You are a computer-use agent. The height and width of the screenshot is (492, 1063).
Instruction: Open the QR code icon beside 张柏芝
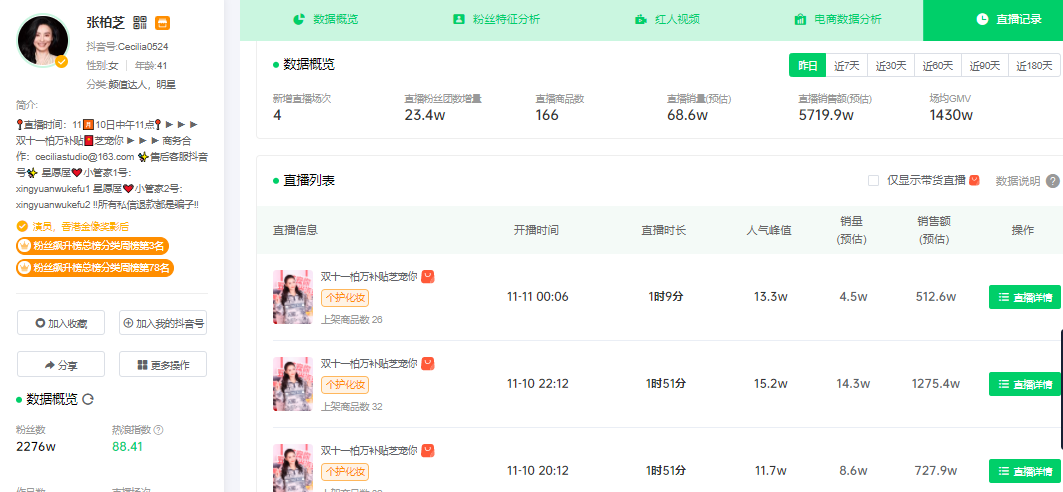(140, 22)
